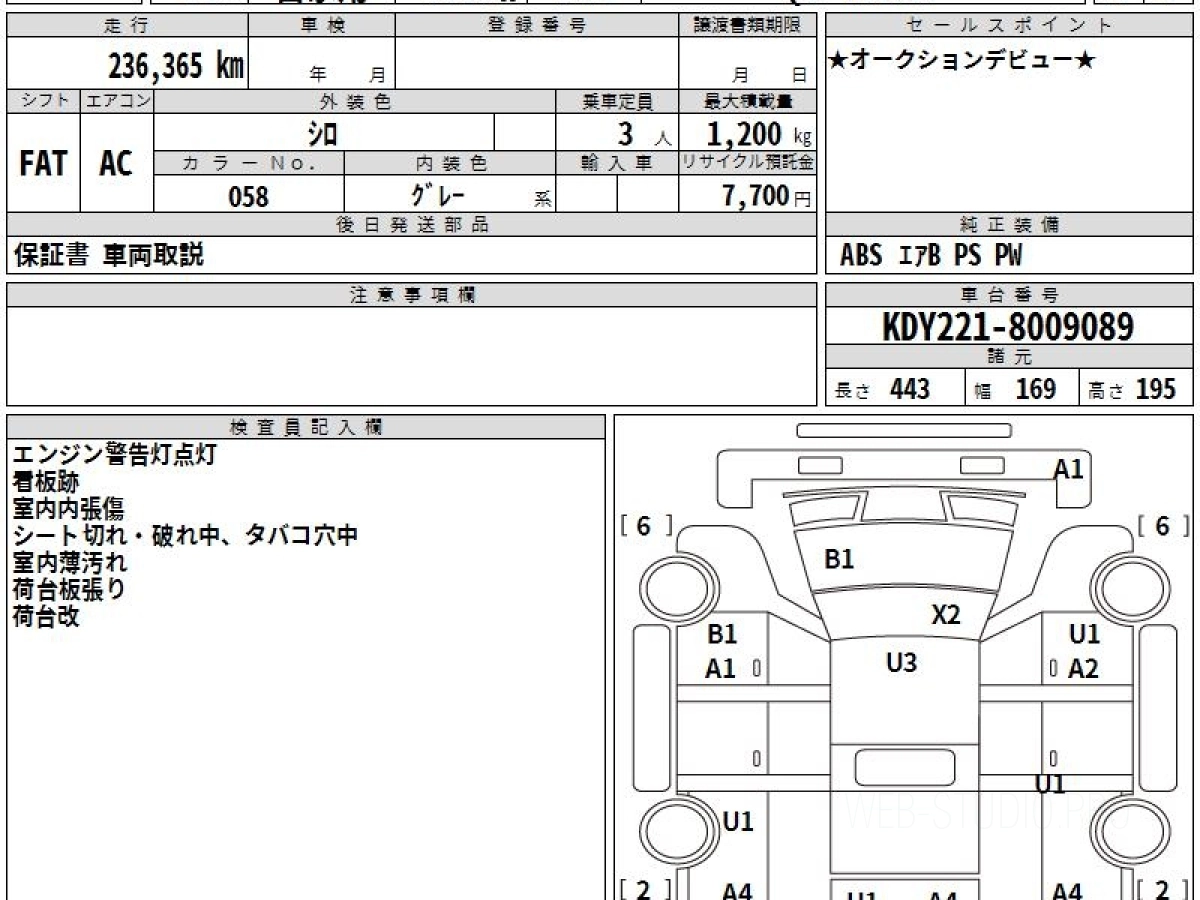The width and height of the screenshot is (1200, 900).
Task: Click the X2 mark on windshield area
Action: (946, 615)
